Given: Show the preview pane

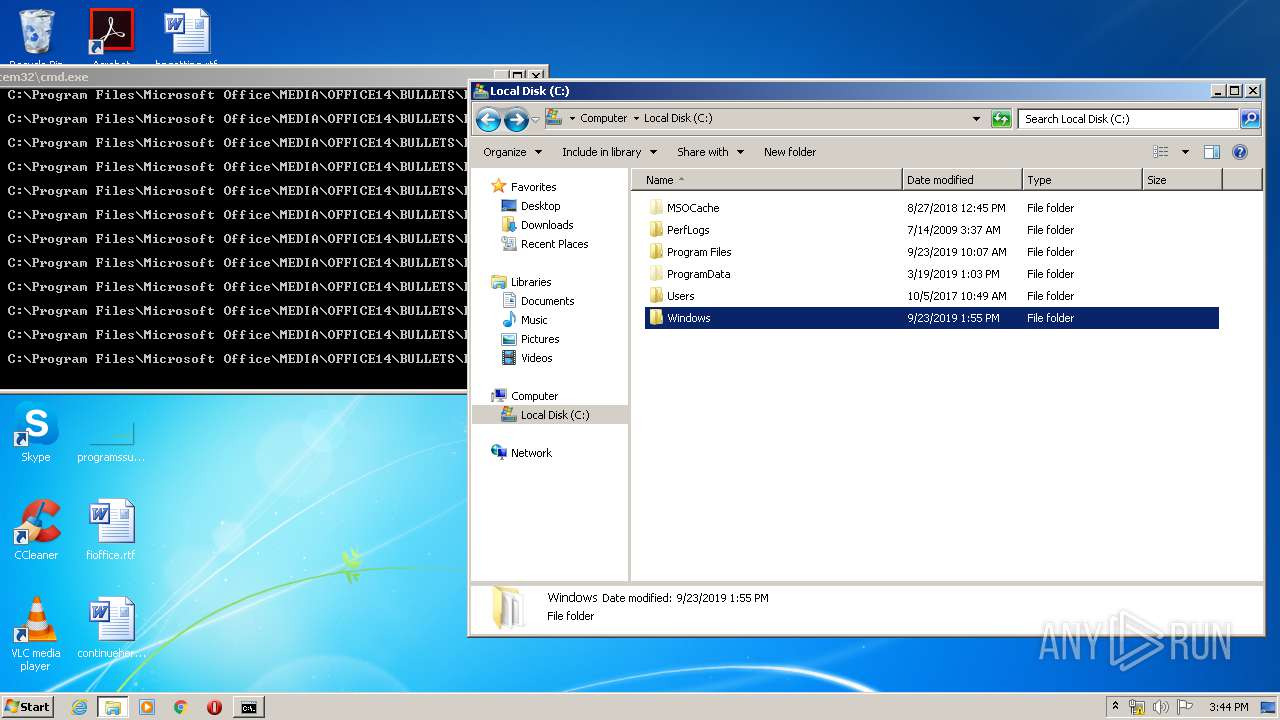Looking at the screenshot, I should click(x=1212, y=152).
